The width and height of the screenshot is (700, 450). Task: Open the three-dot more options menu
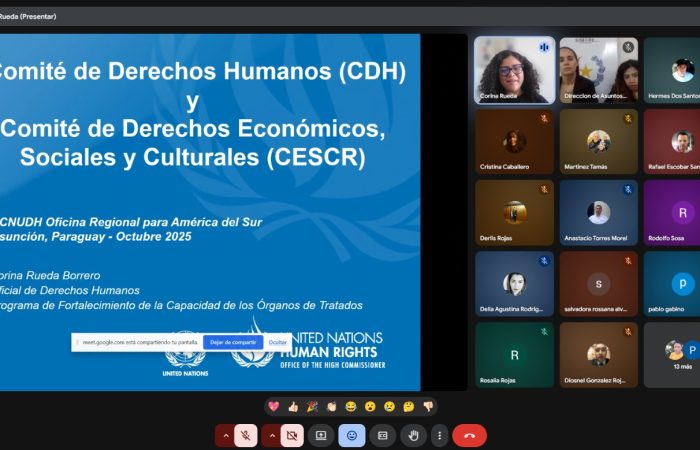[x=440, y=435]
